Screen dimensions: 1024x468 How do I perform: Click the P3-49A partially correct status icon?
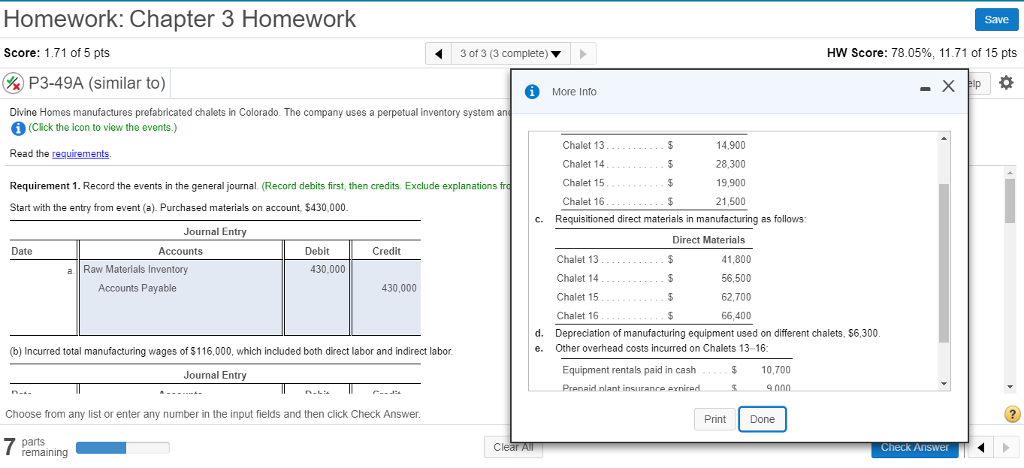pyautogui.click(x=13, y=84)
